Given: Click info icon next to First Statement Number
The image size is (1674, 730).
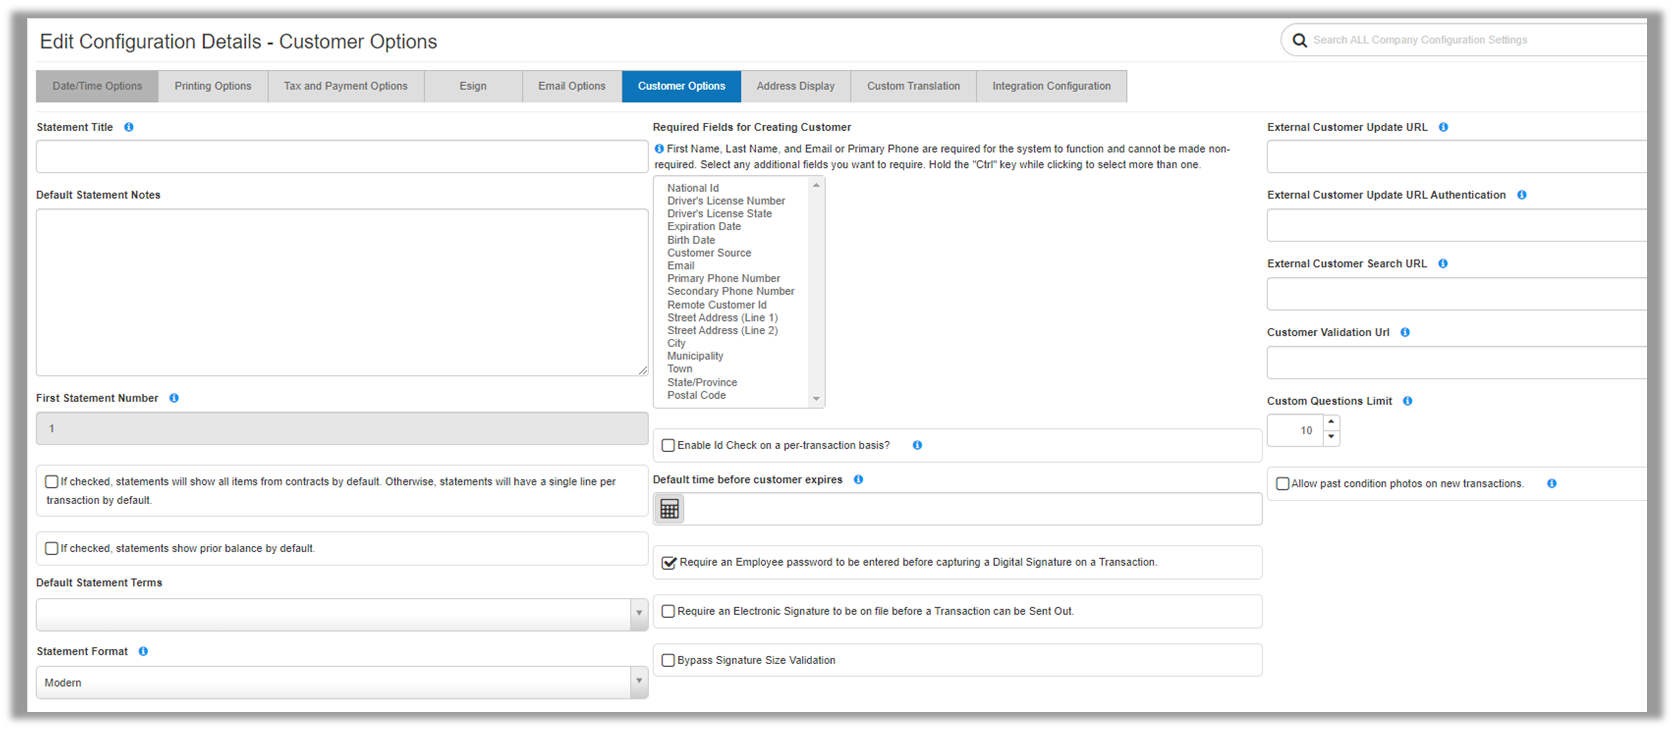Looking at the screenshot, I should pos(174,398).
